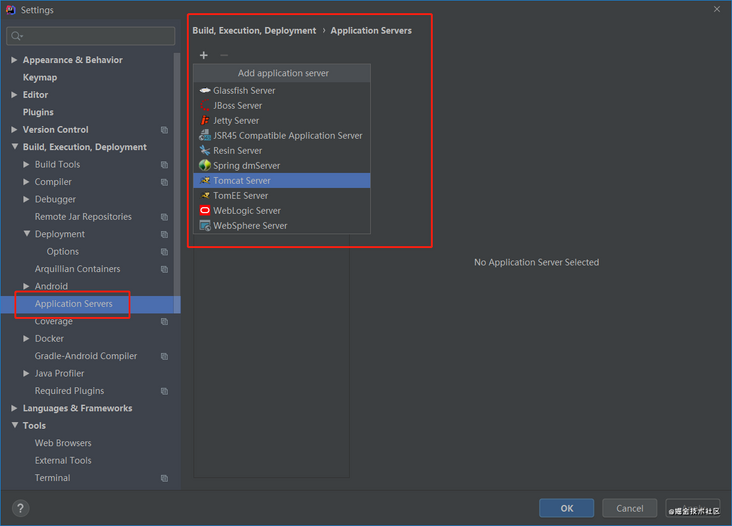Click the Resin Server icon

pyautogui.click(x=205, y=151)
